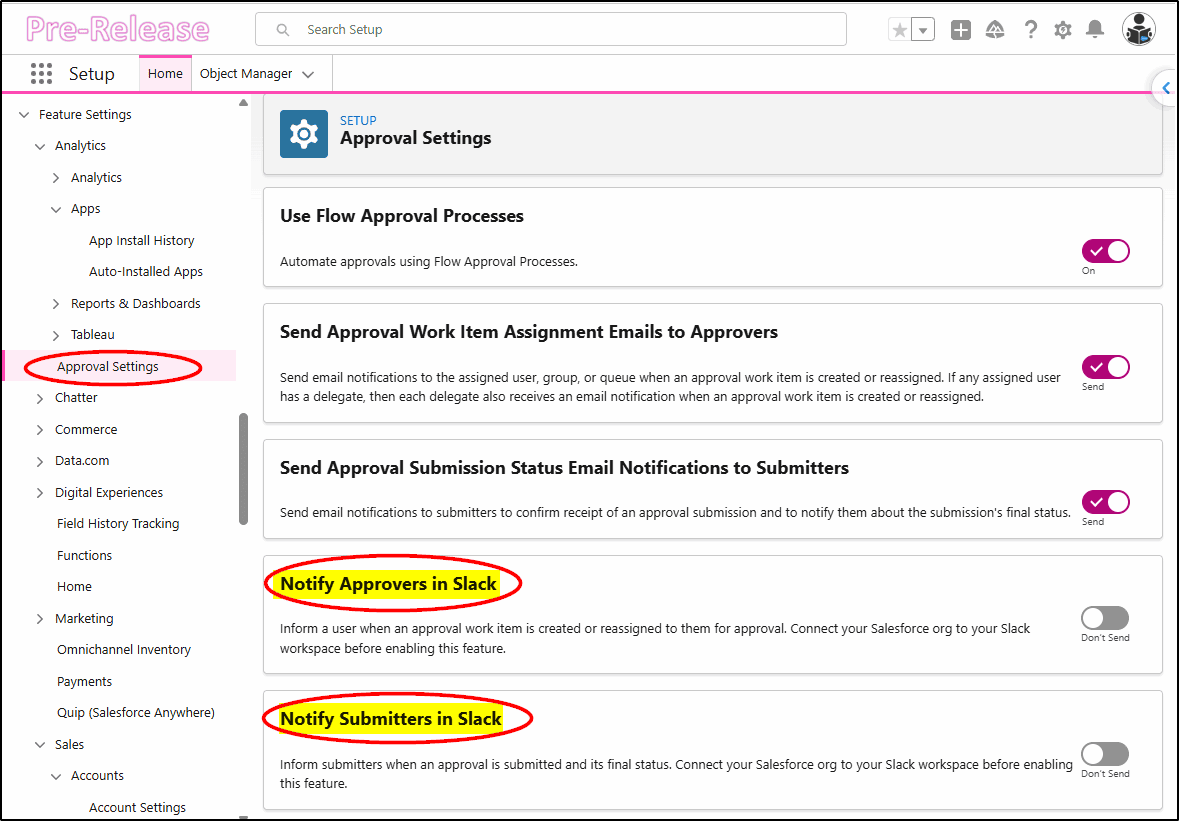Open Functions setup page
1179x821 pixels.
click(84, 555)
